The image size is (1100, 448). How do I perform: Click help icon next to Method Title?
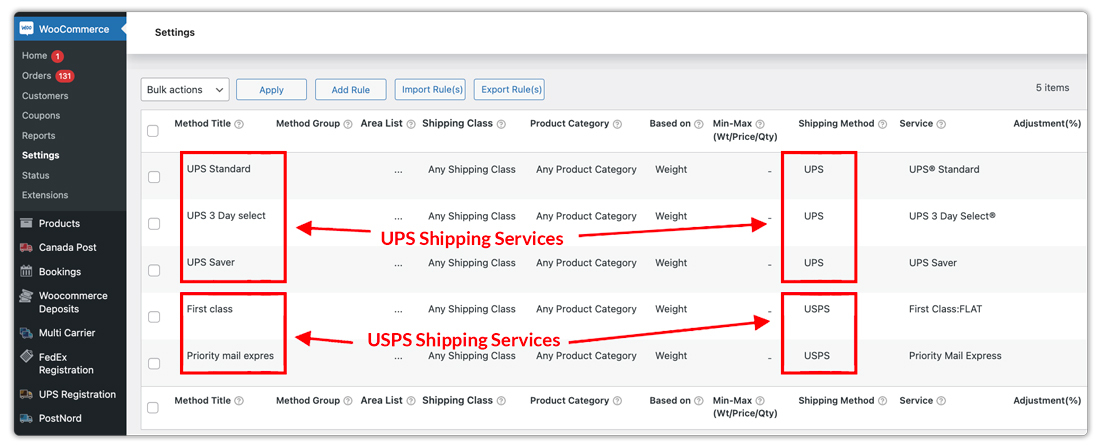239,125
